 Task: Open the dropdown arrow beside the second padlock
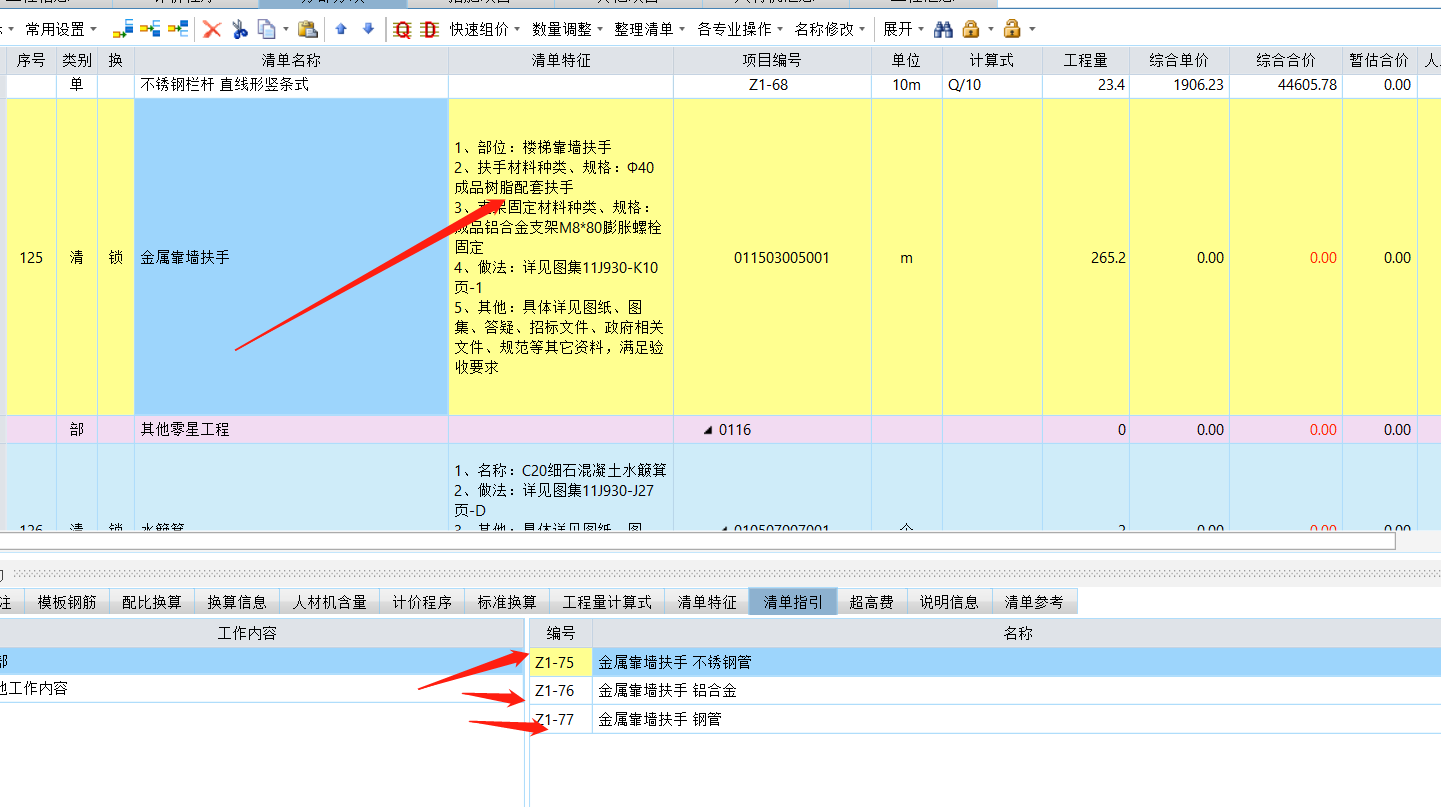1032,29
